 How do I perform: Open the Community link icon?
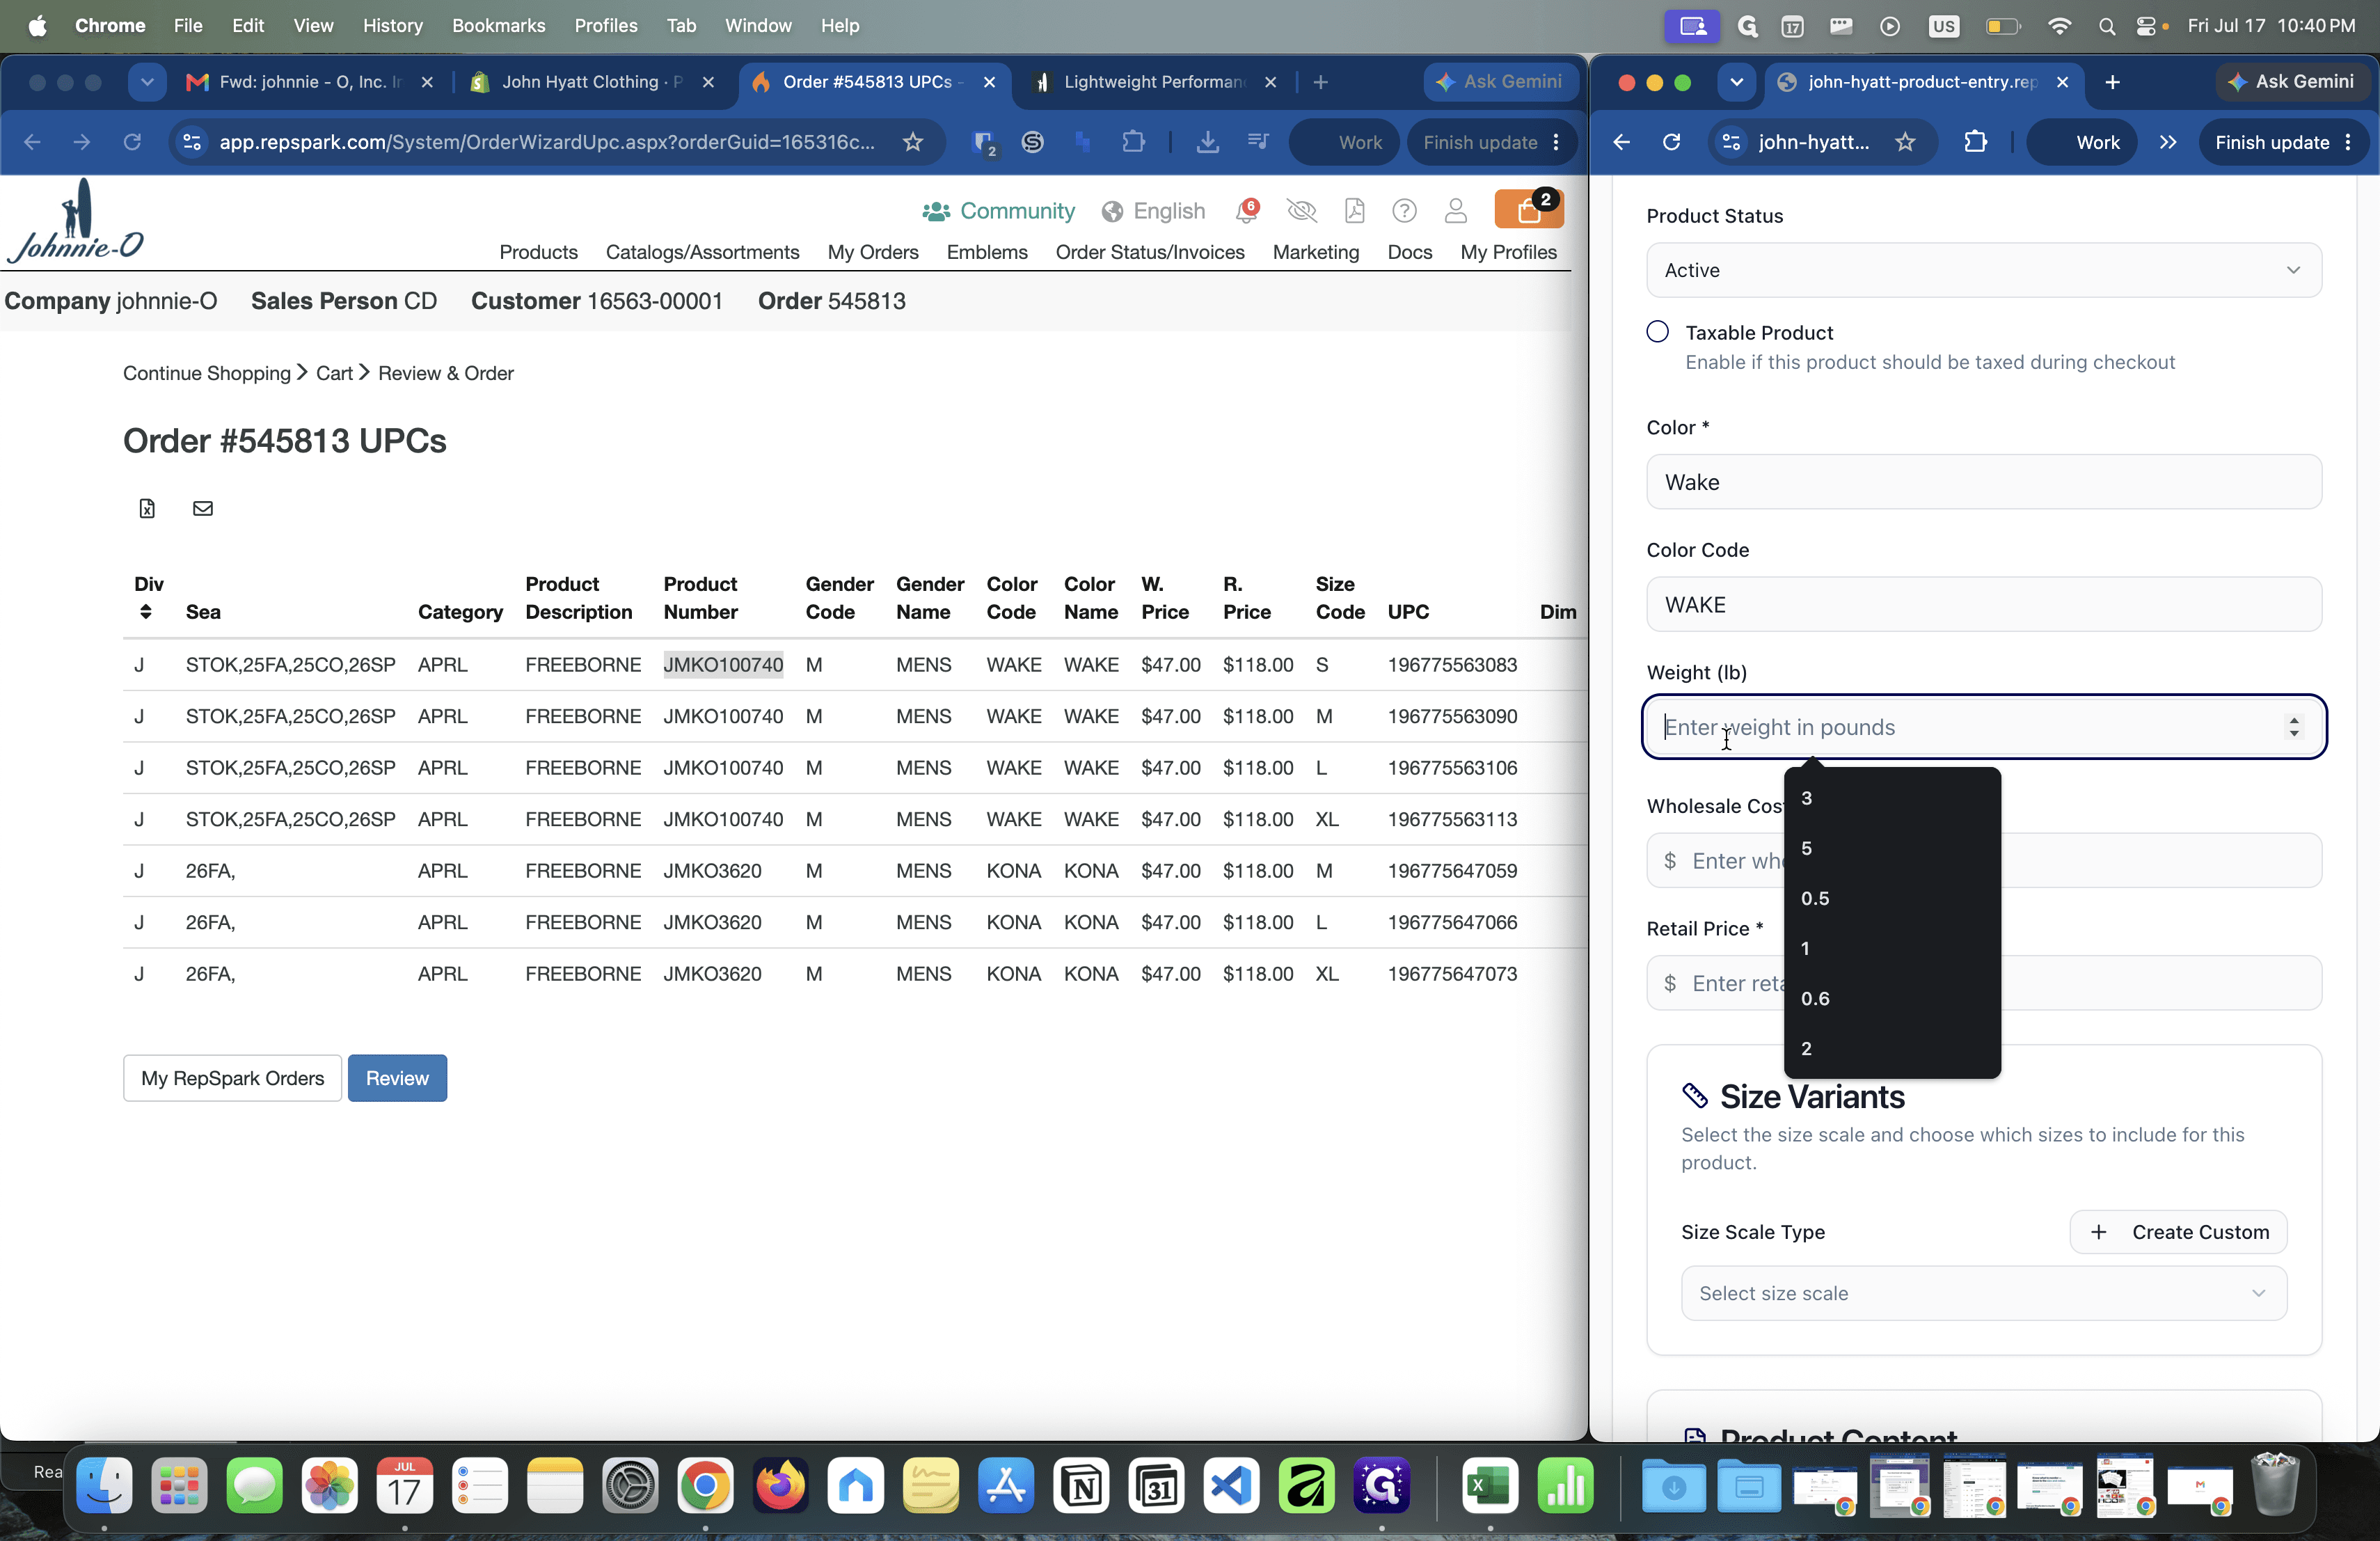click(936, 211)
